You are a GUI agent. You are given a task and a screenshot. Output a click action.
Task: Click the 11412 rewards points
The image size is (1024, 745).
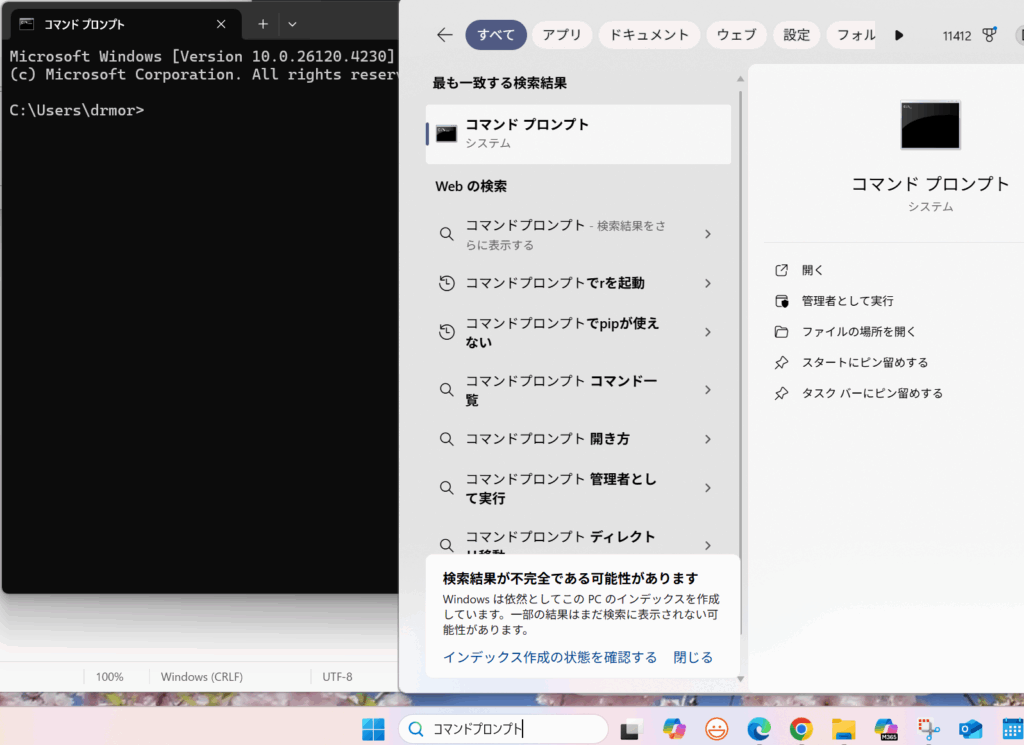(x=956, y=36)
